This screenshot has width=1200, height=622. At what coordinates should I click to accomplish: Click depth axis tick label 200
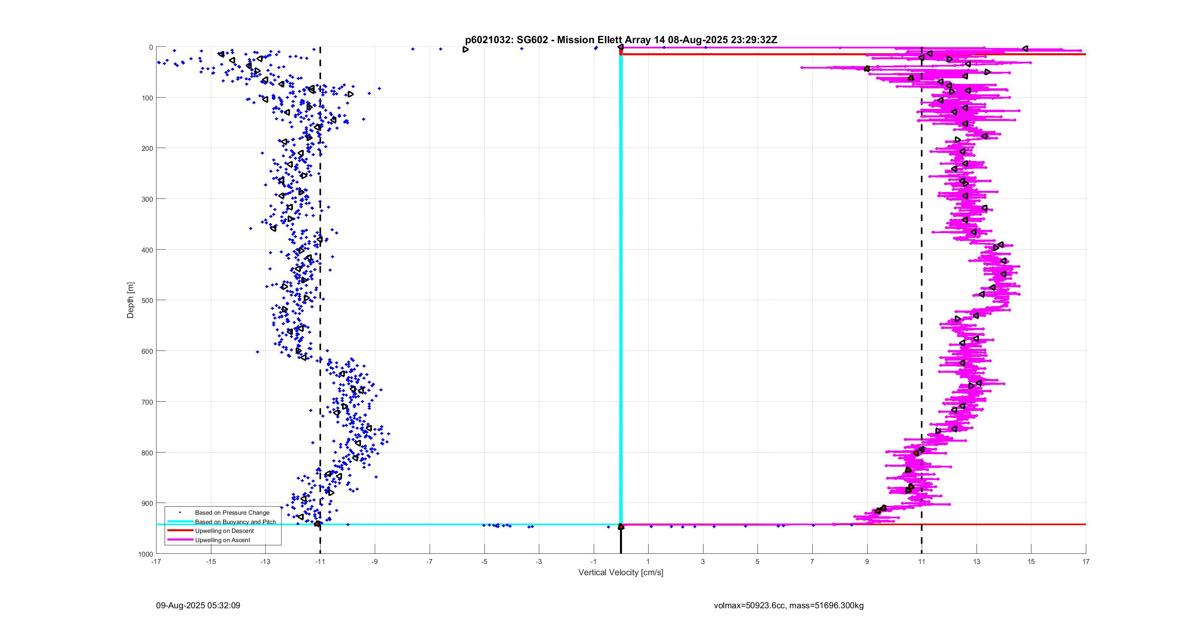coord(146,148)
